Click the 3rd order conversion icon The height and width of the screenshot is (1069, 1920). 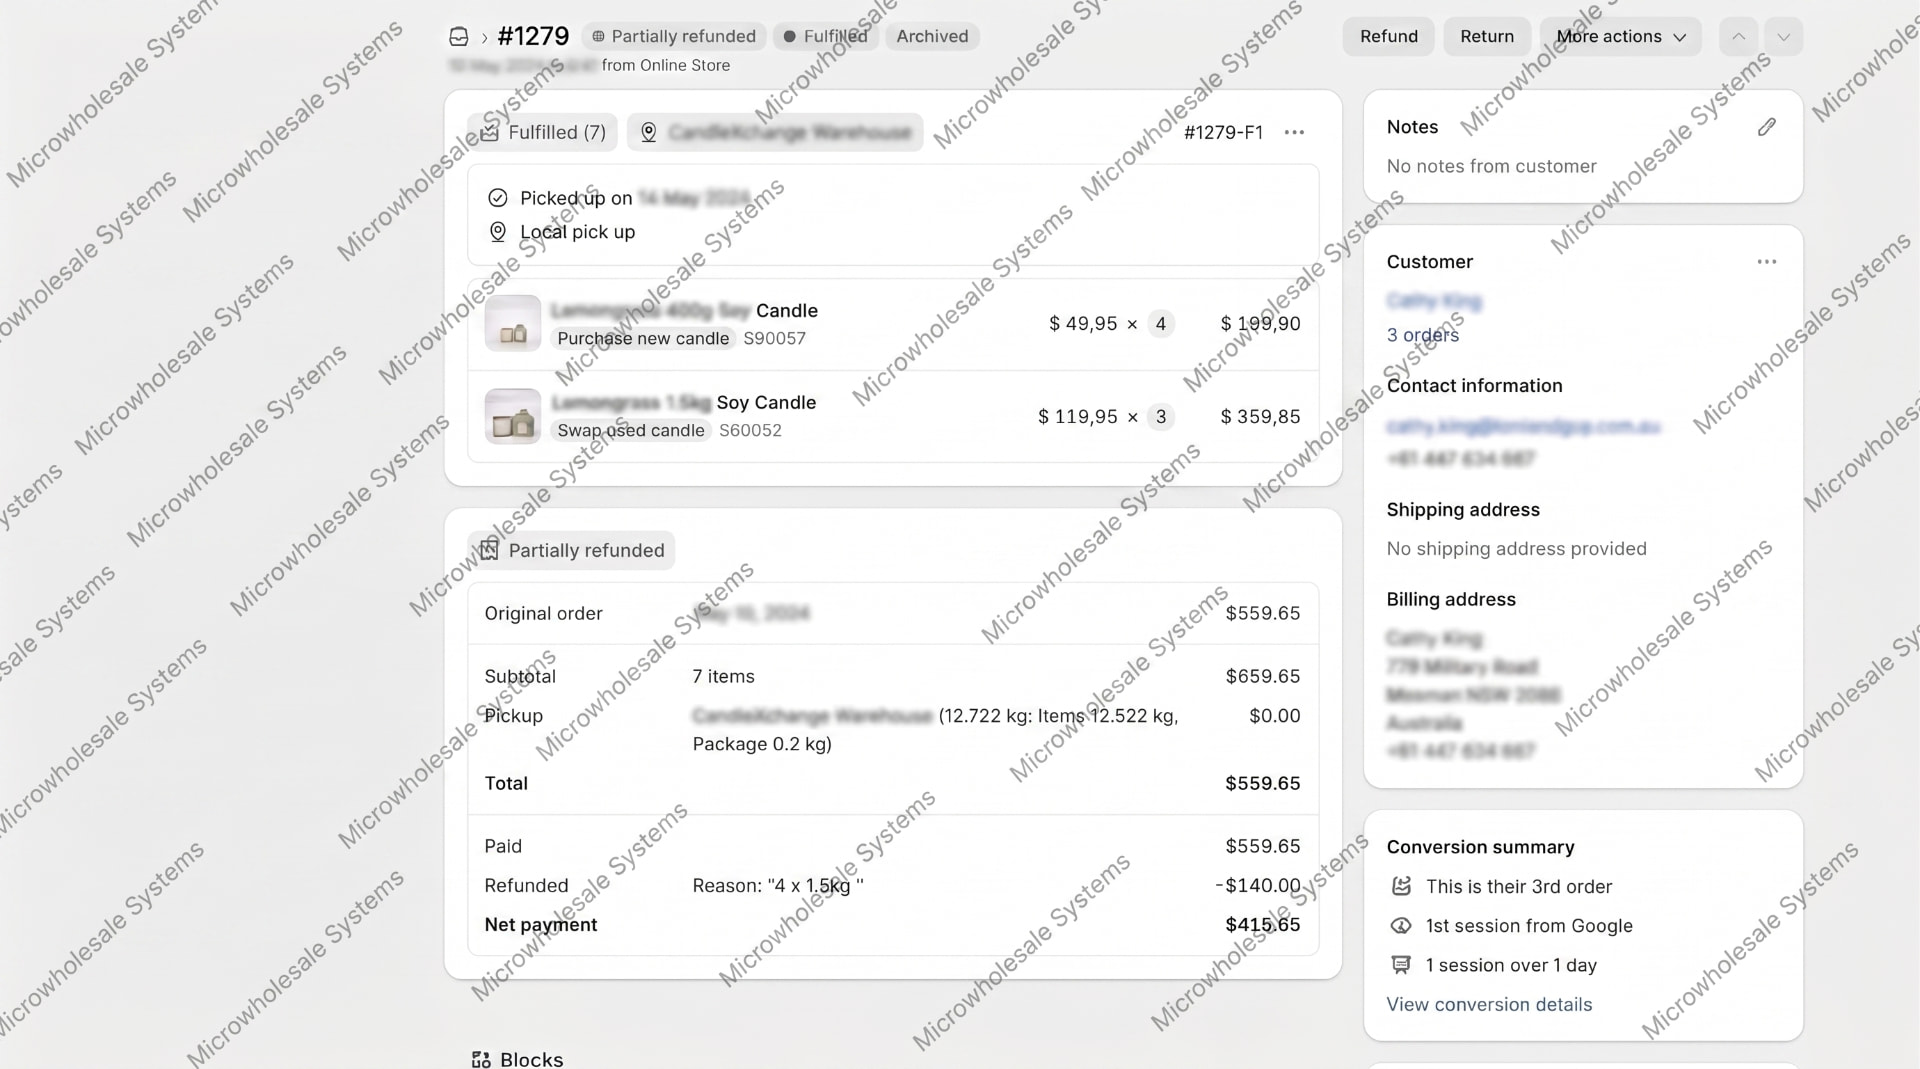(1401, 887)
